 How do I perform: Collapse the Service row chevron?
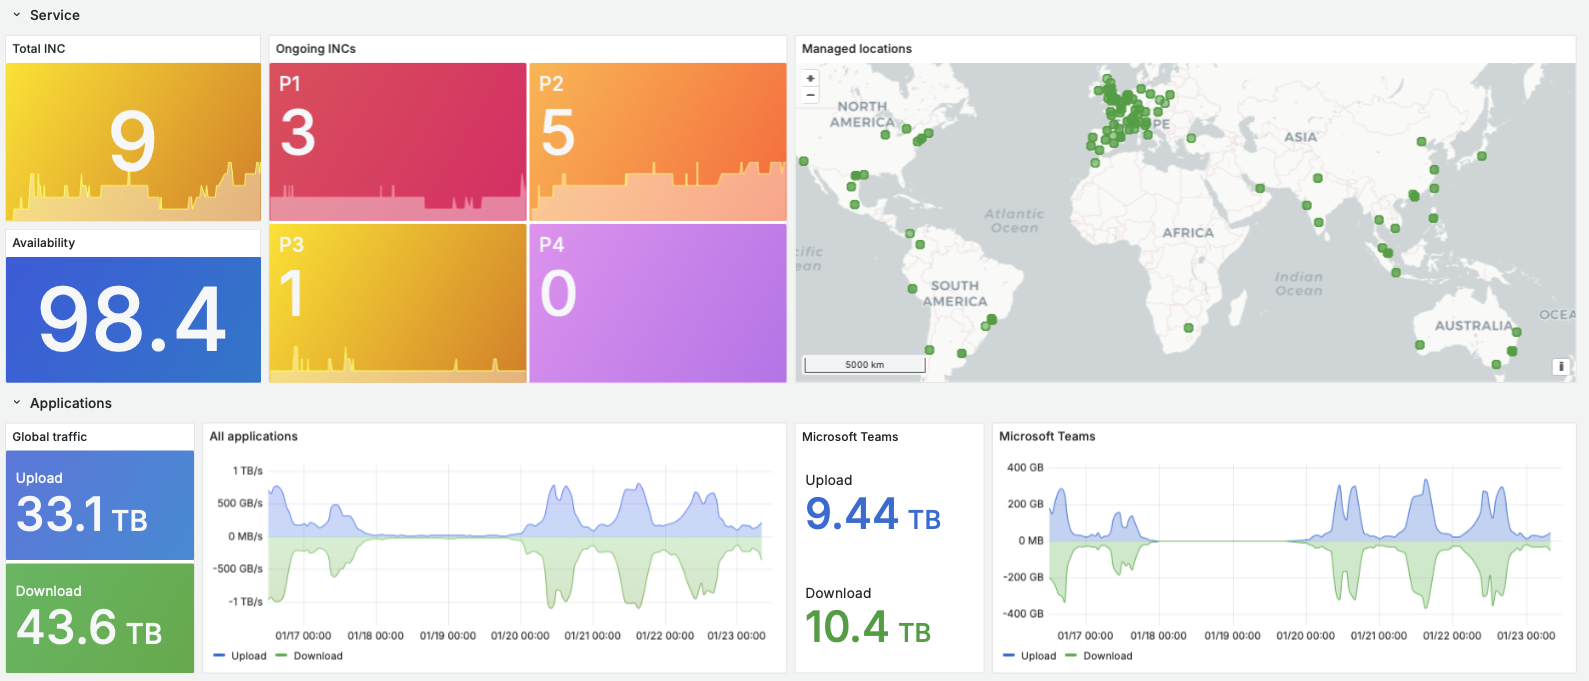point(17,15)
